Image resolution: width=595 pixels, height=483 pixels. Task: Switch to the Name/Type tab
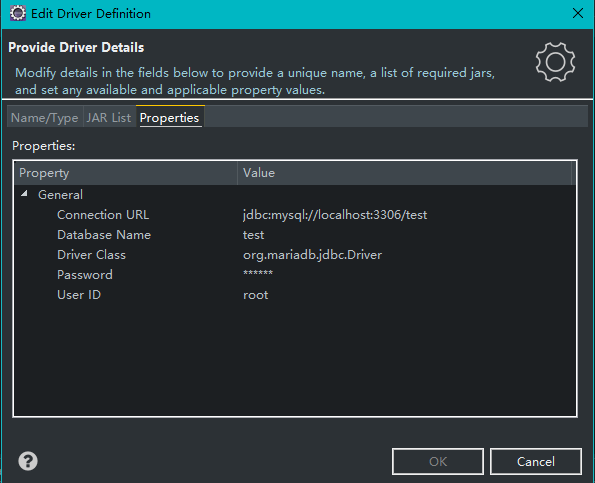point(45,118)
